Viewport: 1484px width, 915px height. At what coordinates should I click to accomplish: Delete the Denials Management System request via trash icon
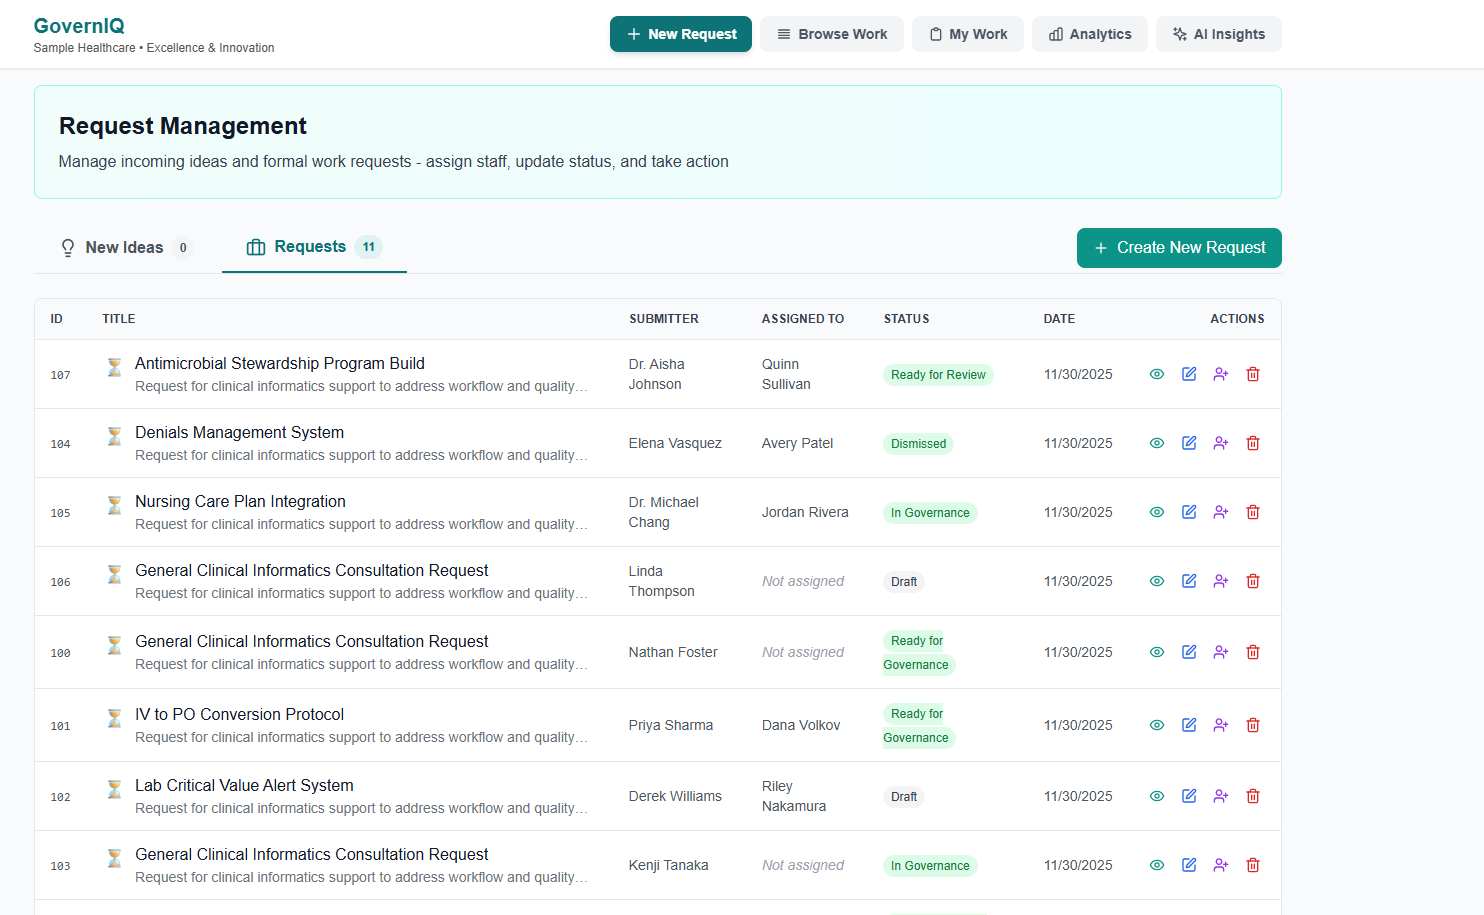tap(1253, 443)
